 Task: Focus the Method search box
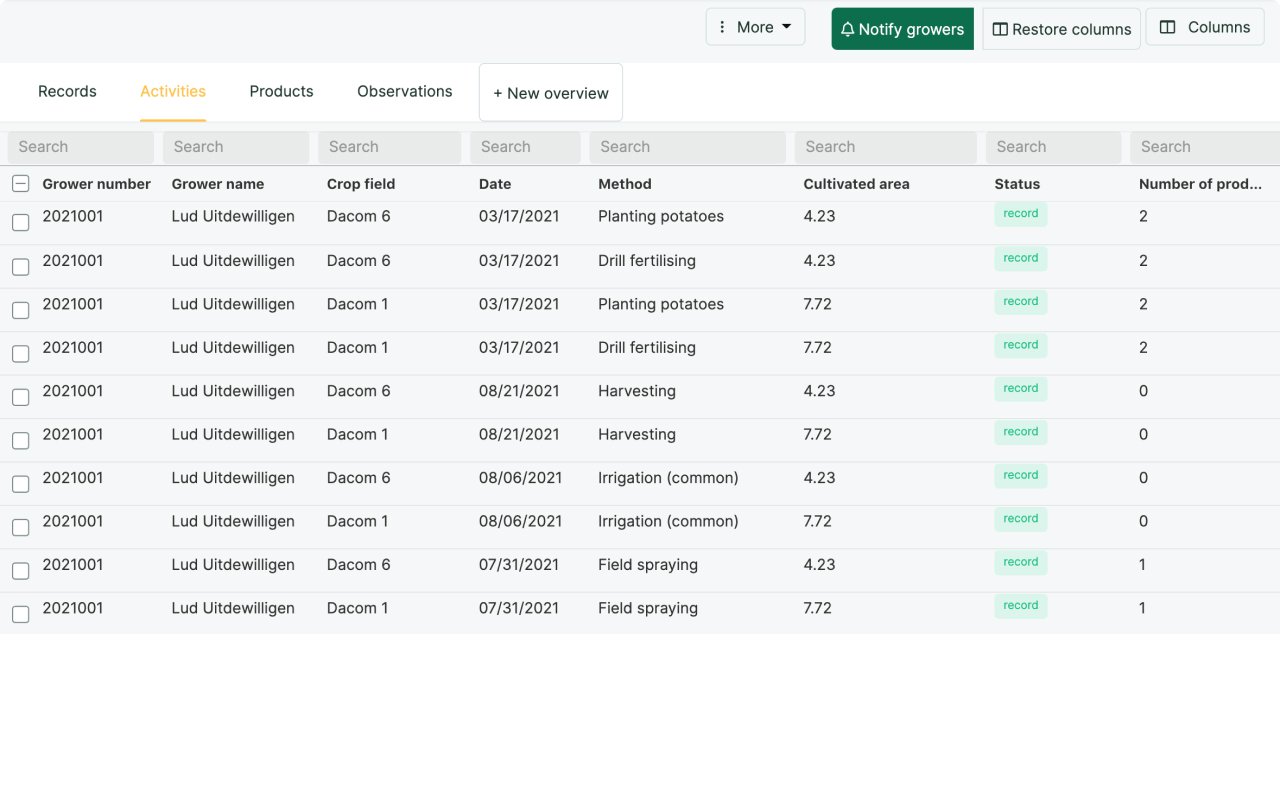coord(687,147)
